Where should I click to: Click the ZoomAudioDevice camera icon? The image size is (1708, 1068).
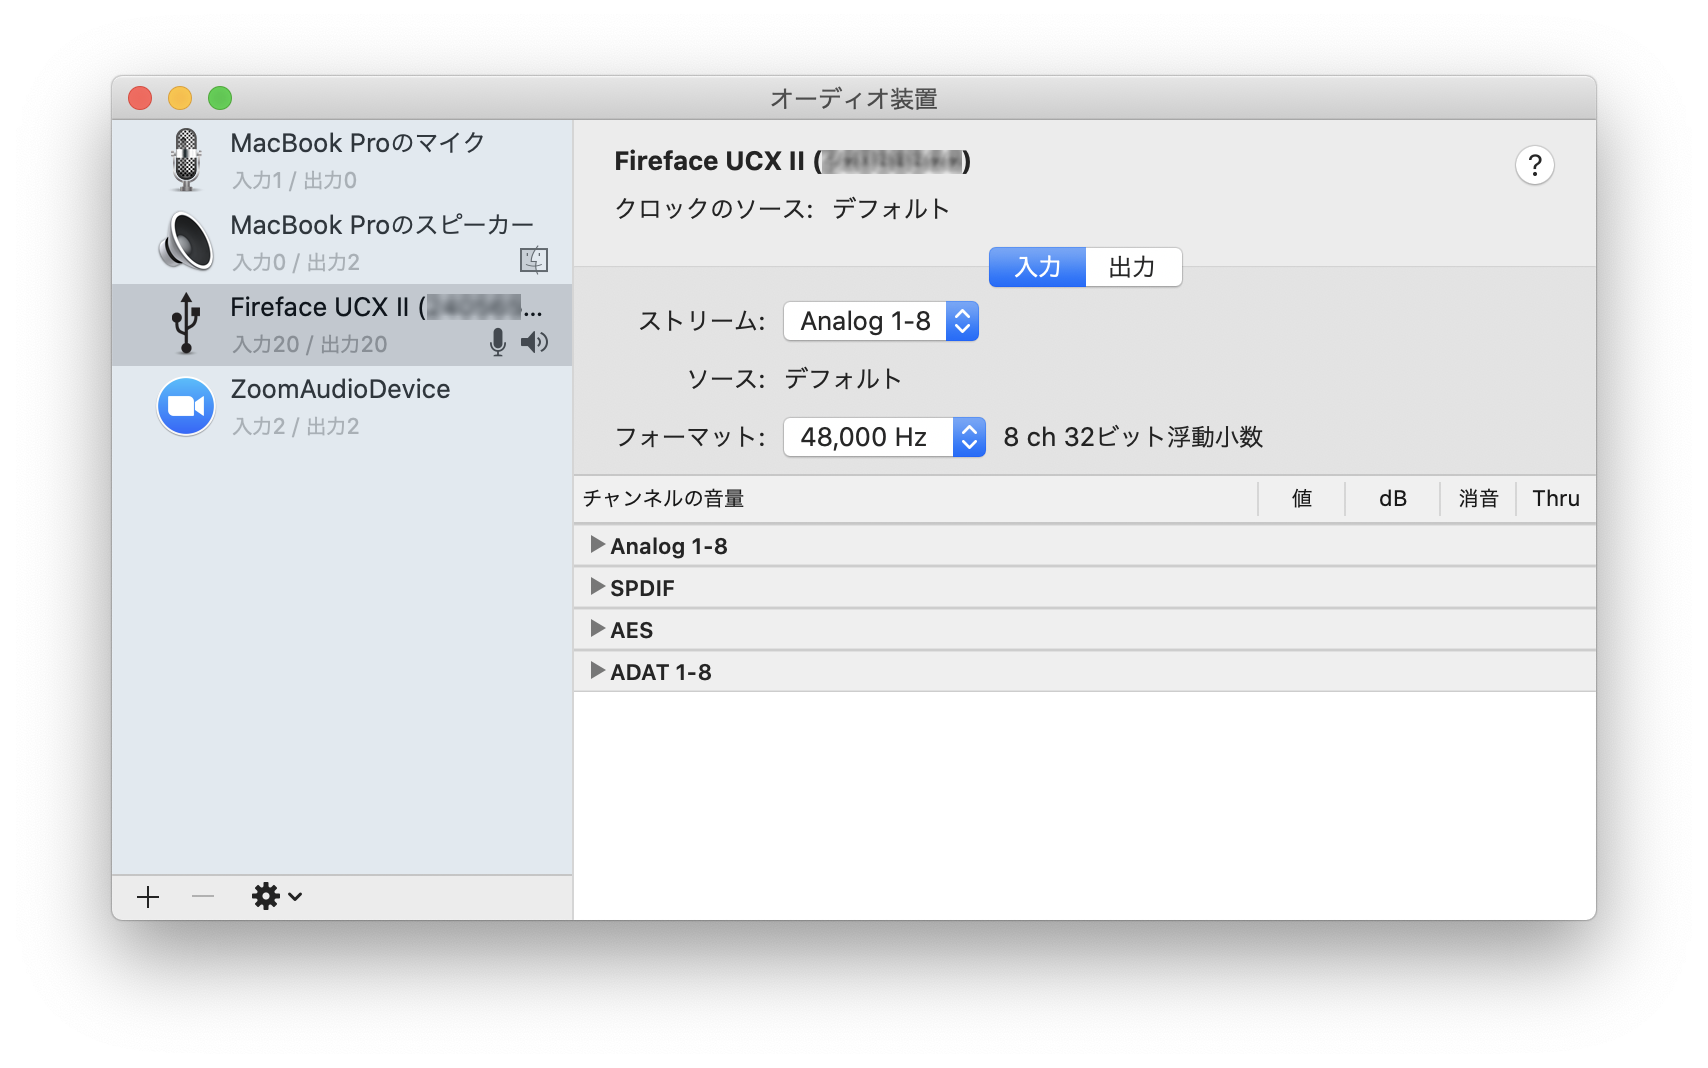[x=186, y=406]
